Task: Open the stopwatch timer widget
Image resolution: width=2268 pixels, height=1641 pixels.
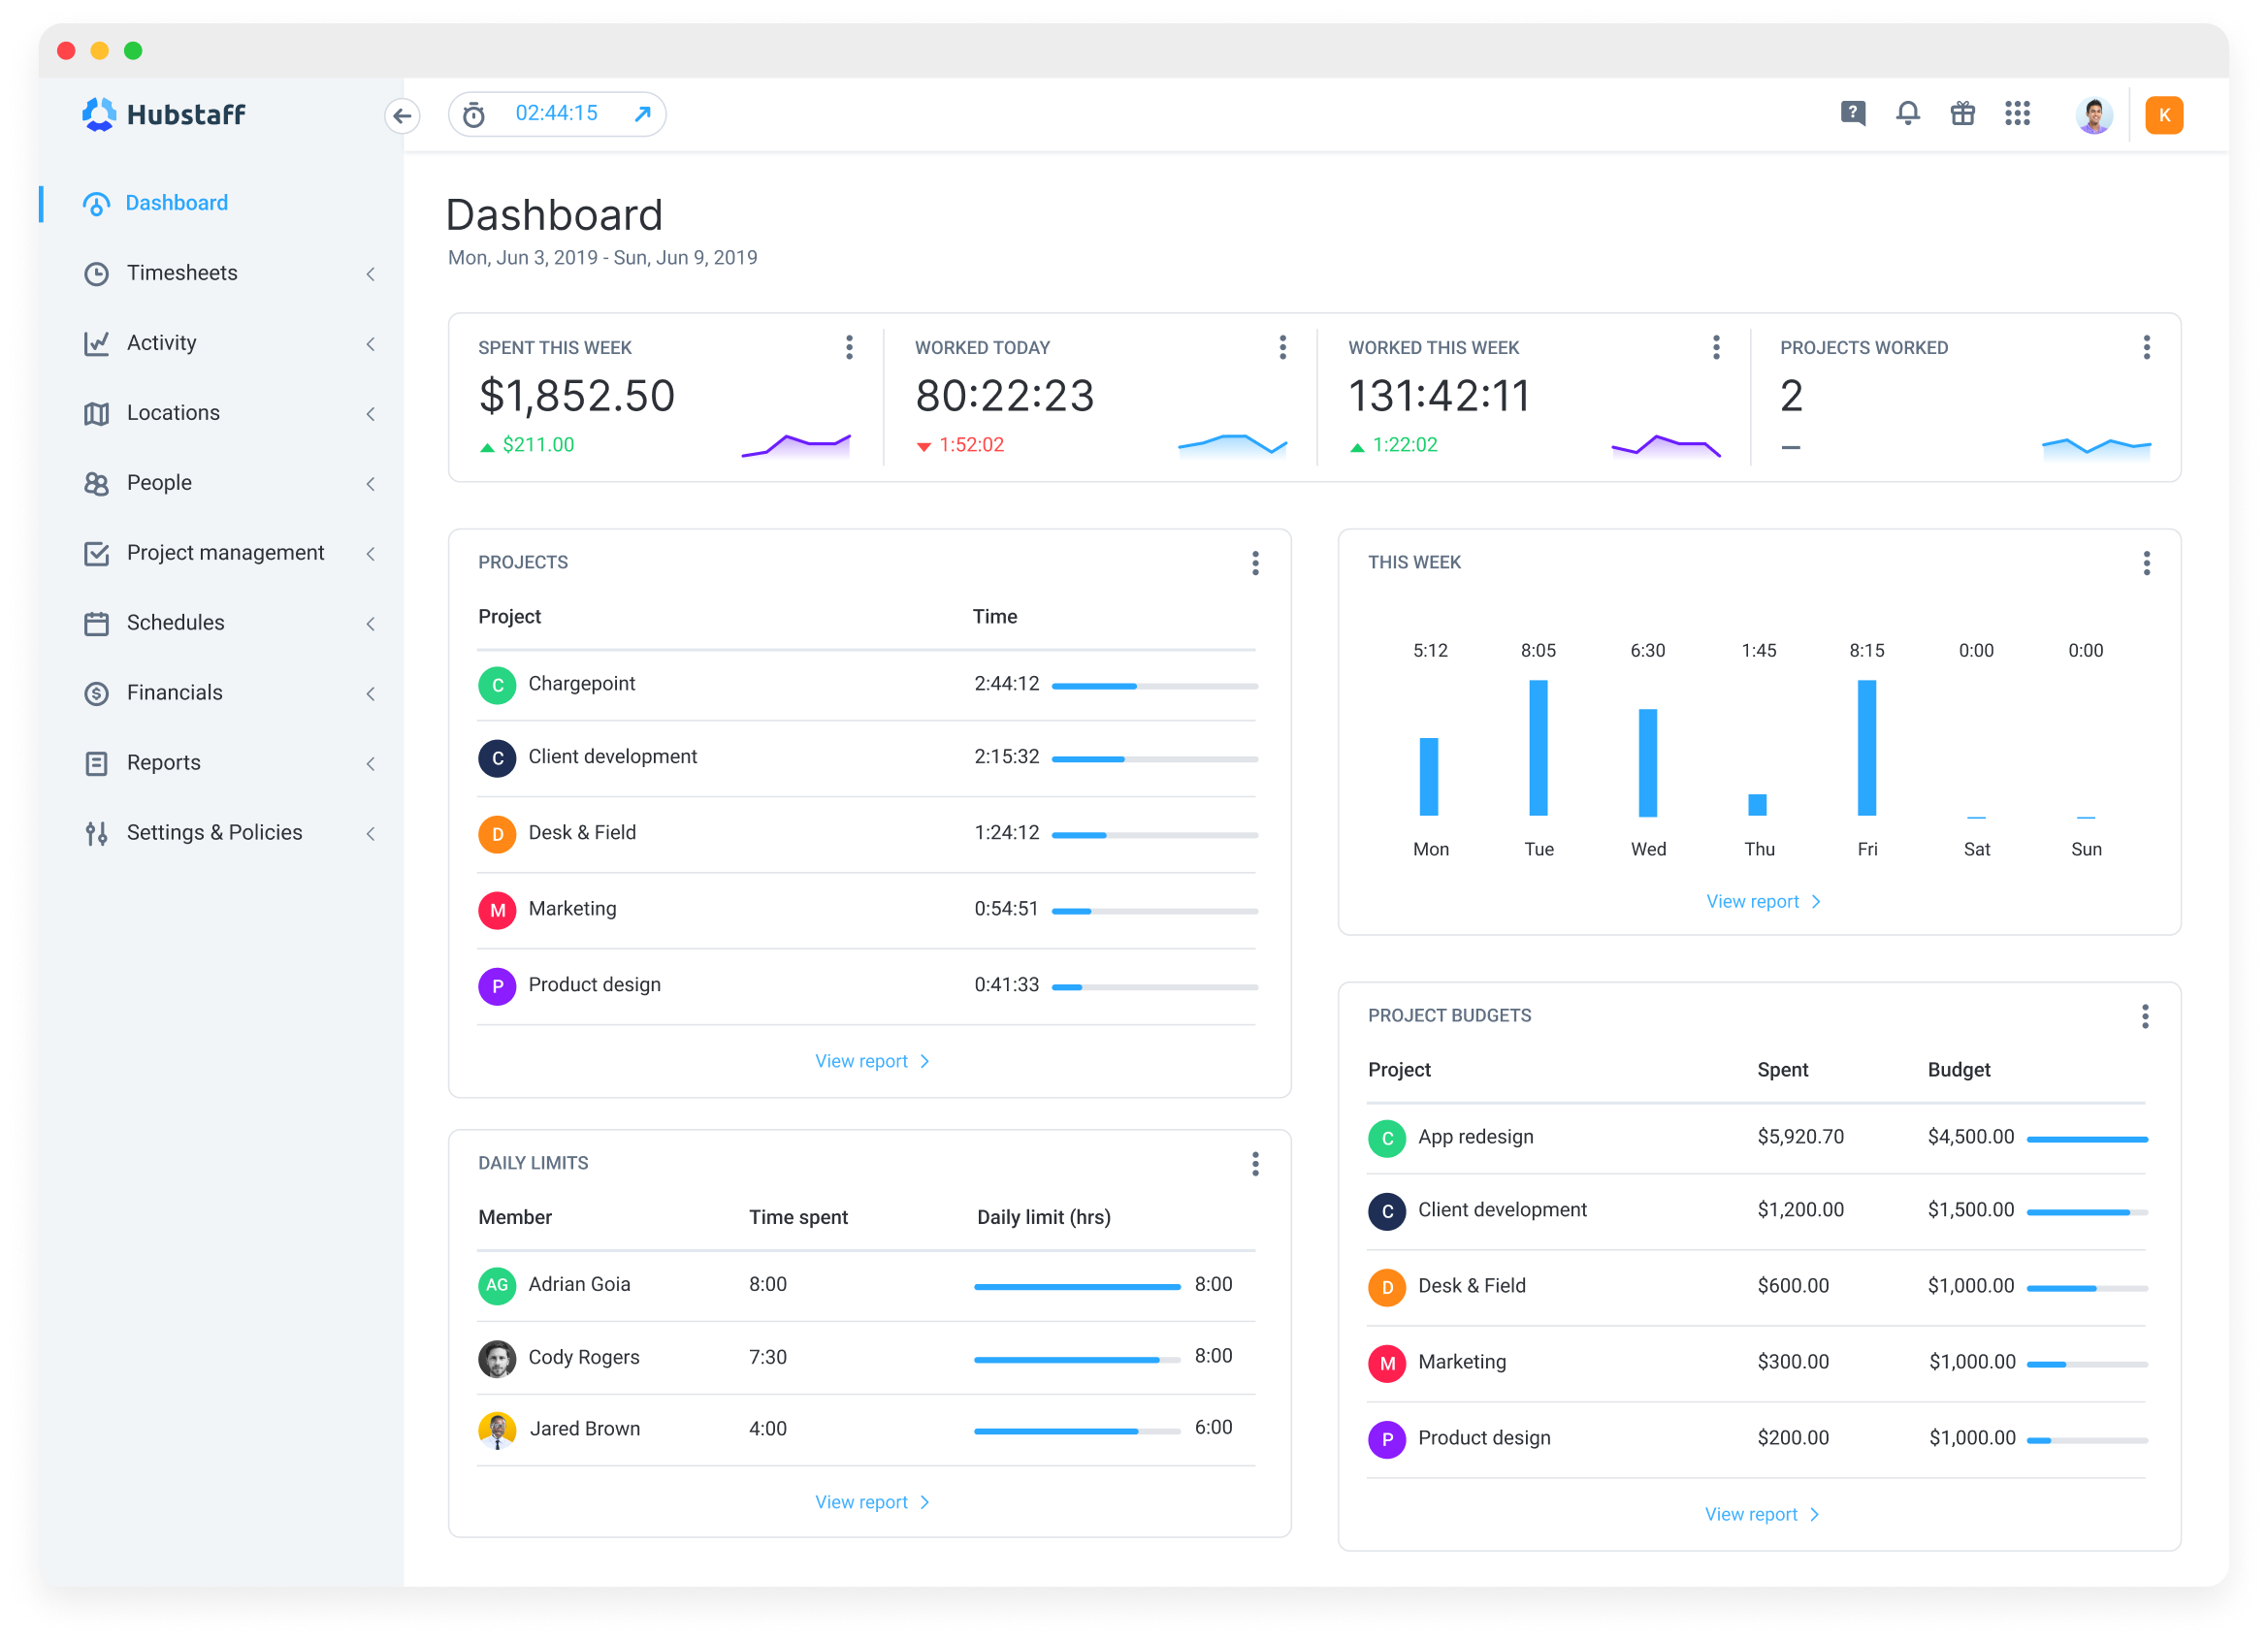Action: click(472, 114)
